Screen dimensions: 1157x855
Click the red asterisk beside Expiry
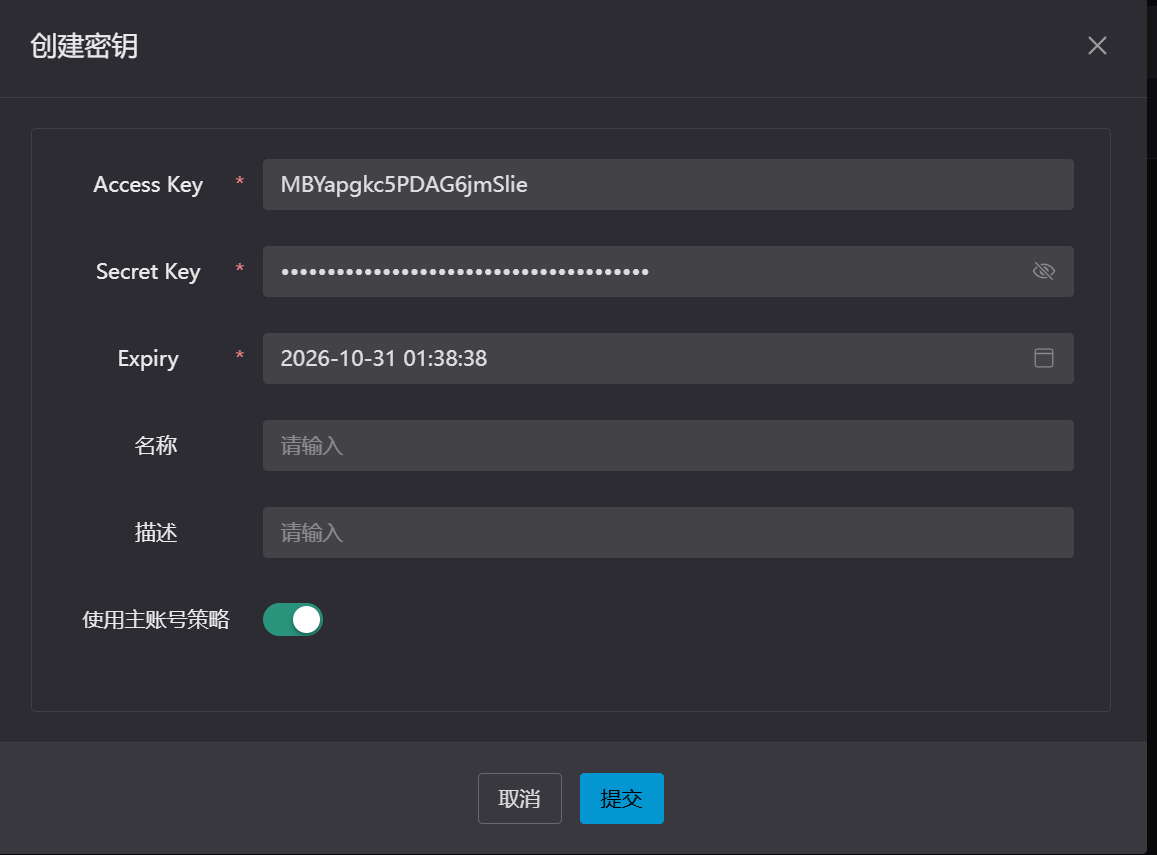tap(239, 357)
